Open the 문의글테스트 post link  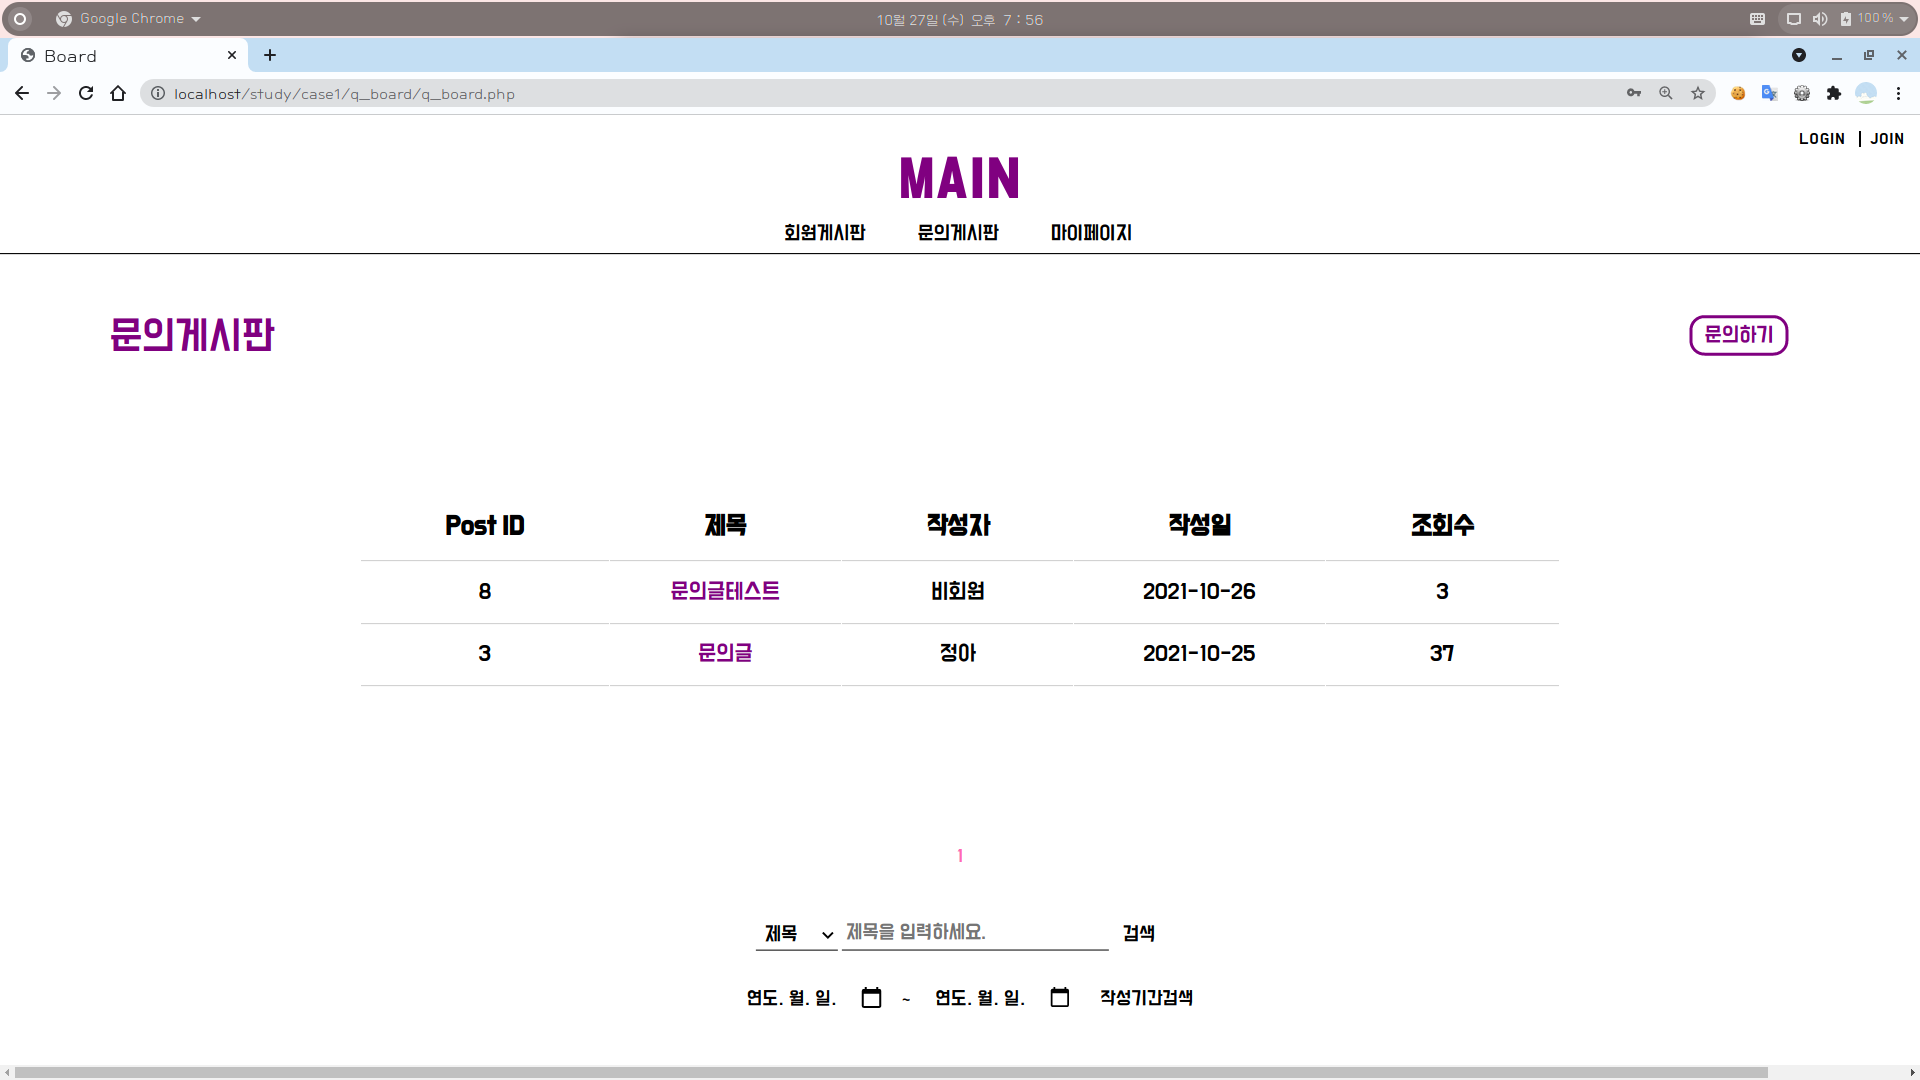tap(725, 591)
